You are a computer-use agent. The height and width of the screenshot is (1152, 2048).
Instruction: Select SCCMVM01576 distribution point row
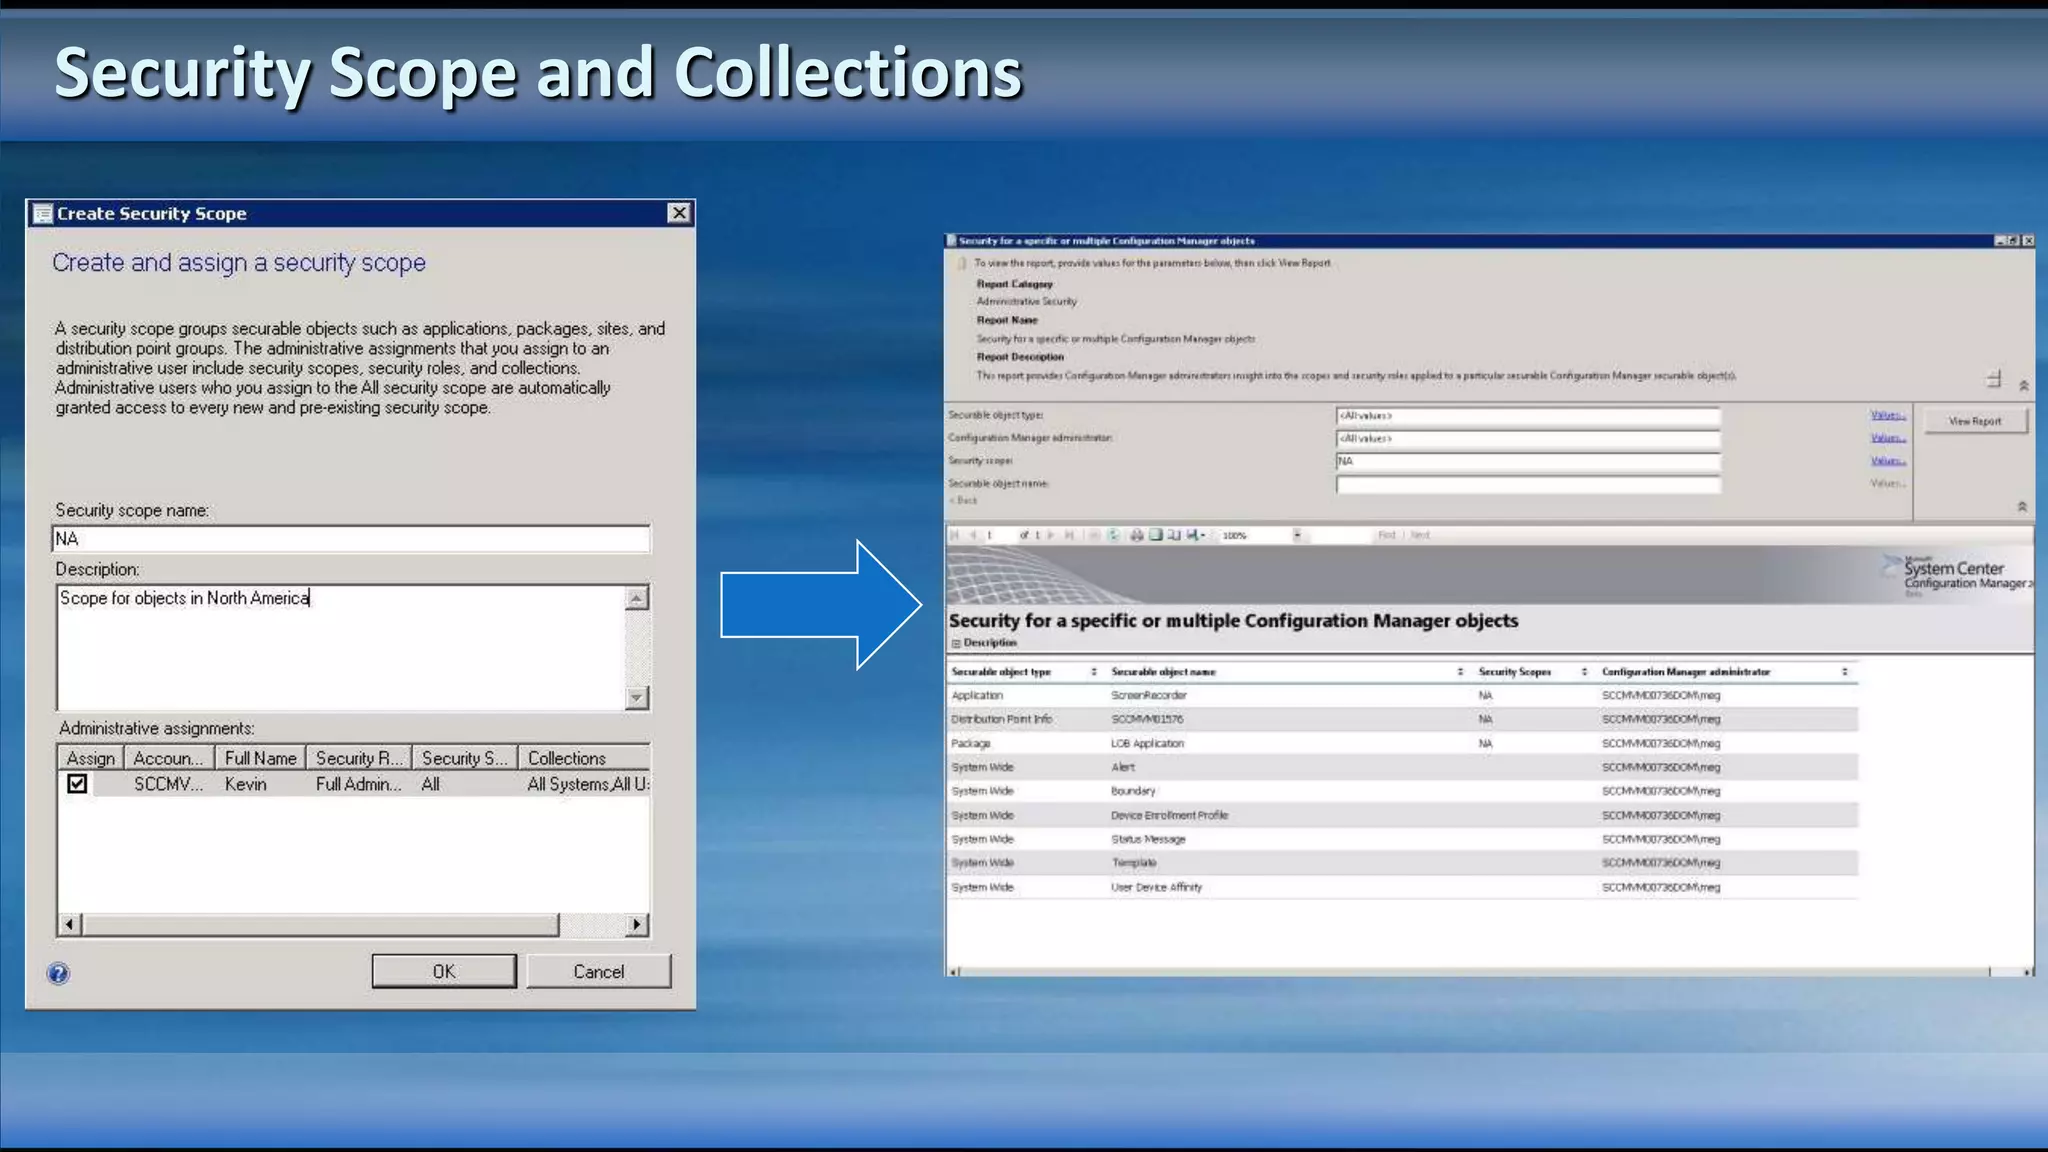[1402, 719]
